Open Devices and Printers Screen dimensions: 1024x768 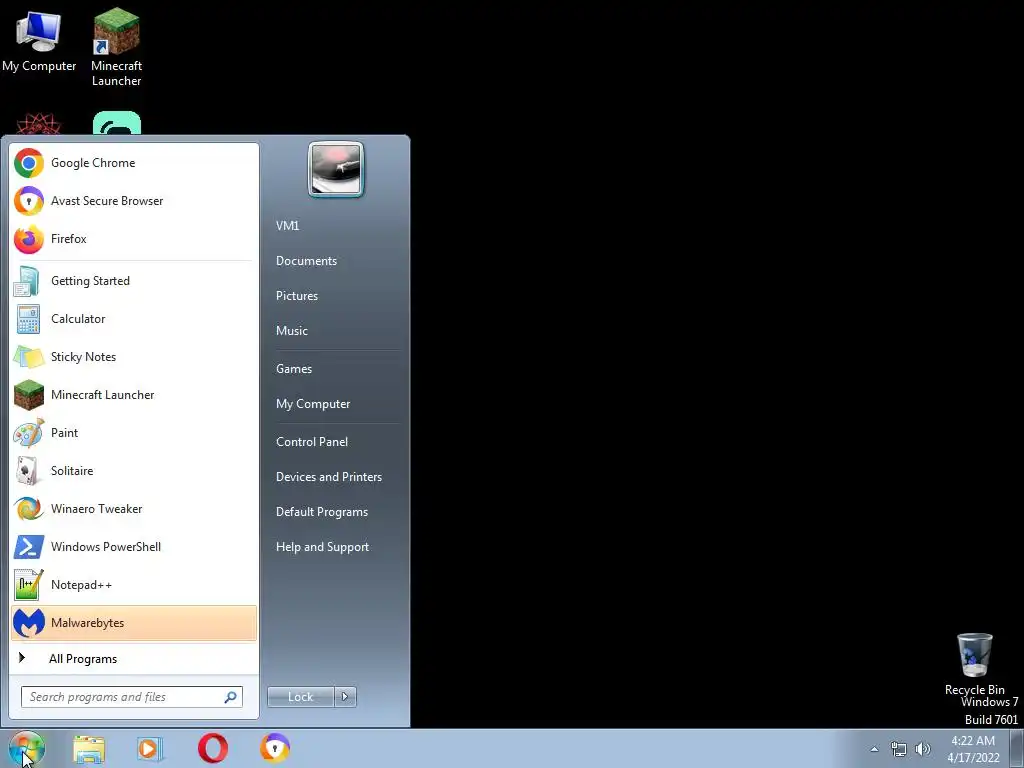tap(337, 477)
